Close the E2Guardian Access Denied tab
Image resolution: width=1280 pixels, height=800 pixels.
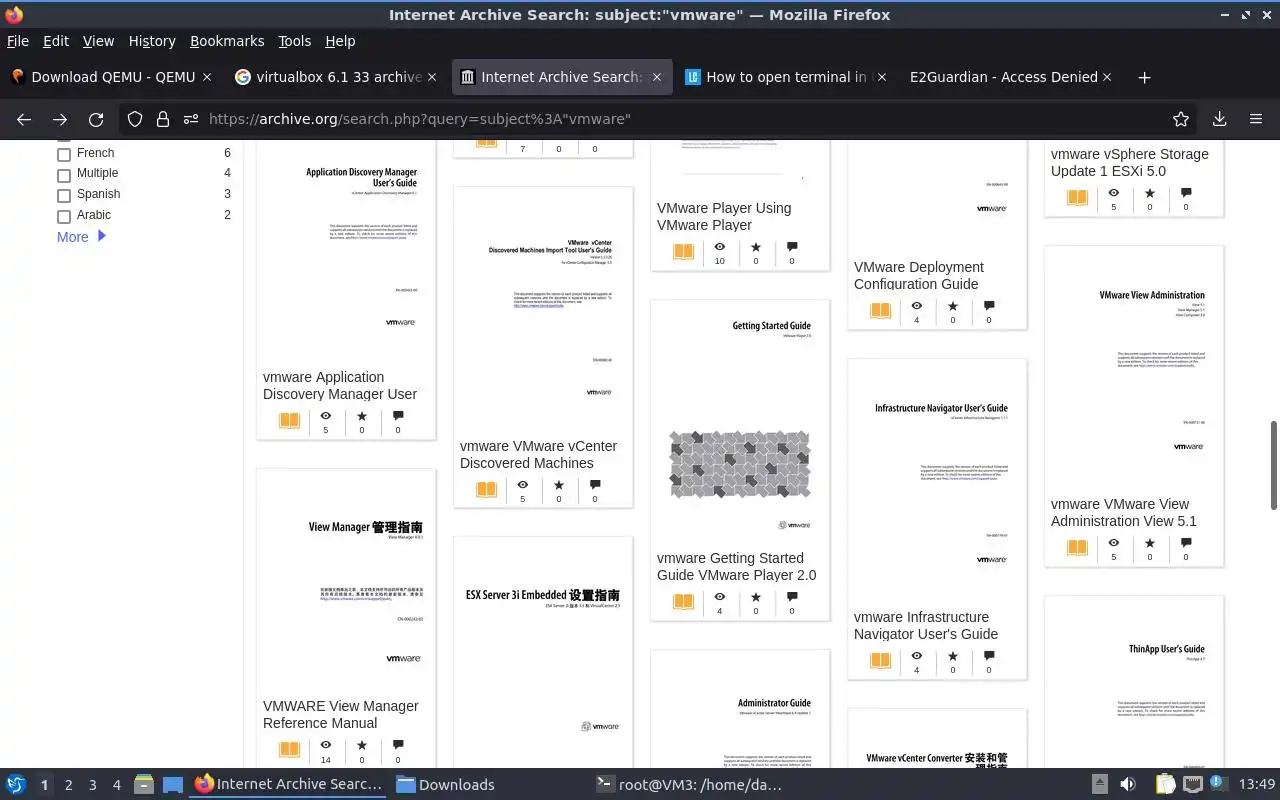1107,77
